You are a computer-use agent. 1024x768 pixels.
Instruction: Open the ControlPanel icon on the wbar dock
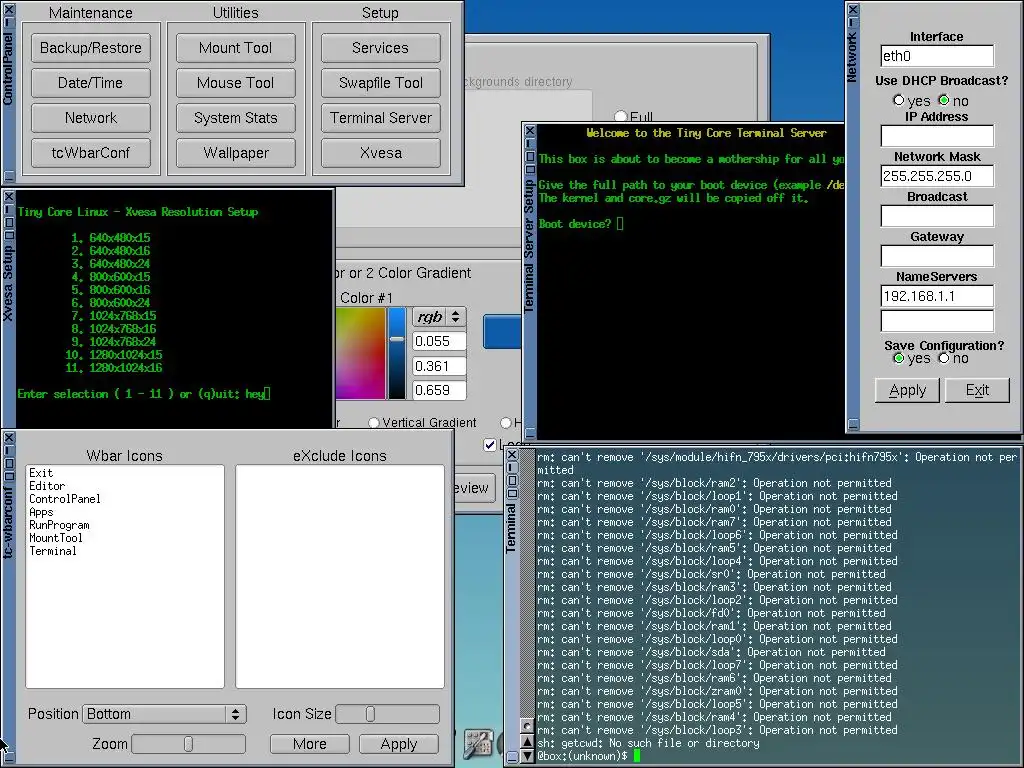coord(478,744)
